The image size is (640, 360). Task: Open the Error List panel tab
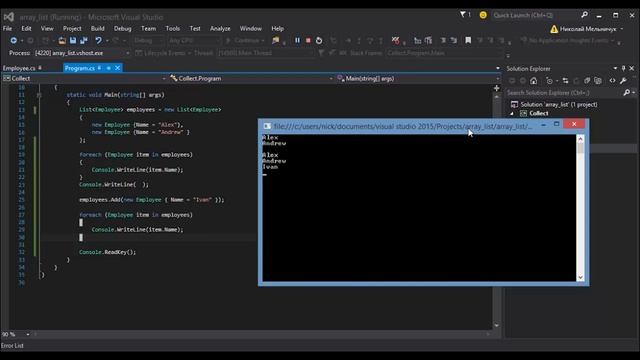[x=12, y=346]
